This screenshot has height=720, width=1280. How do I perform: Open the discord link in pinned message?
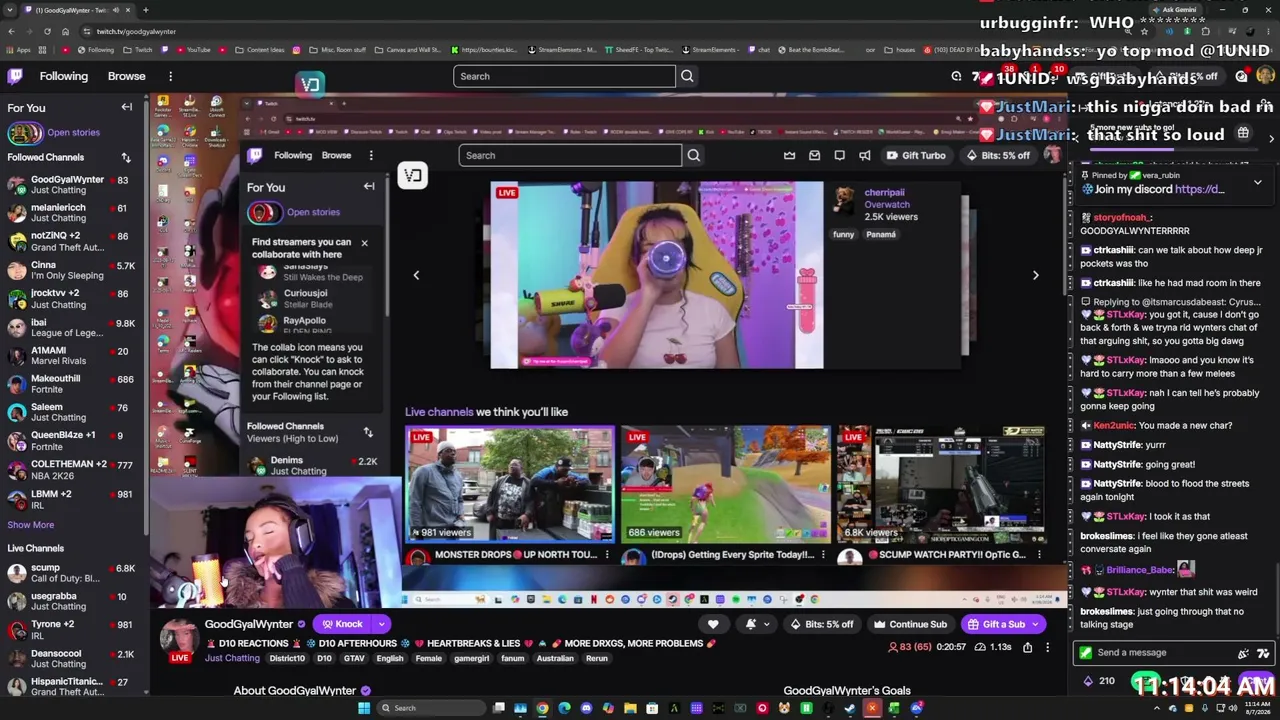[x=1199, y=189]
